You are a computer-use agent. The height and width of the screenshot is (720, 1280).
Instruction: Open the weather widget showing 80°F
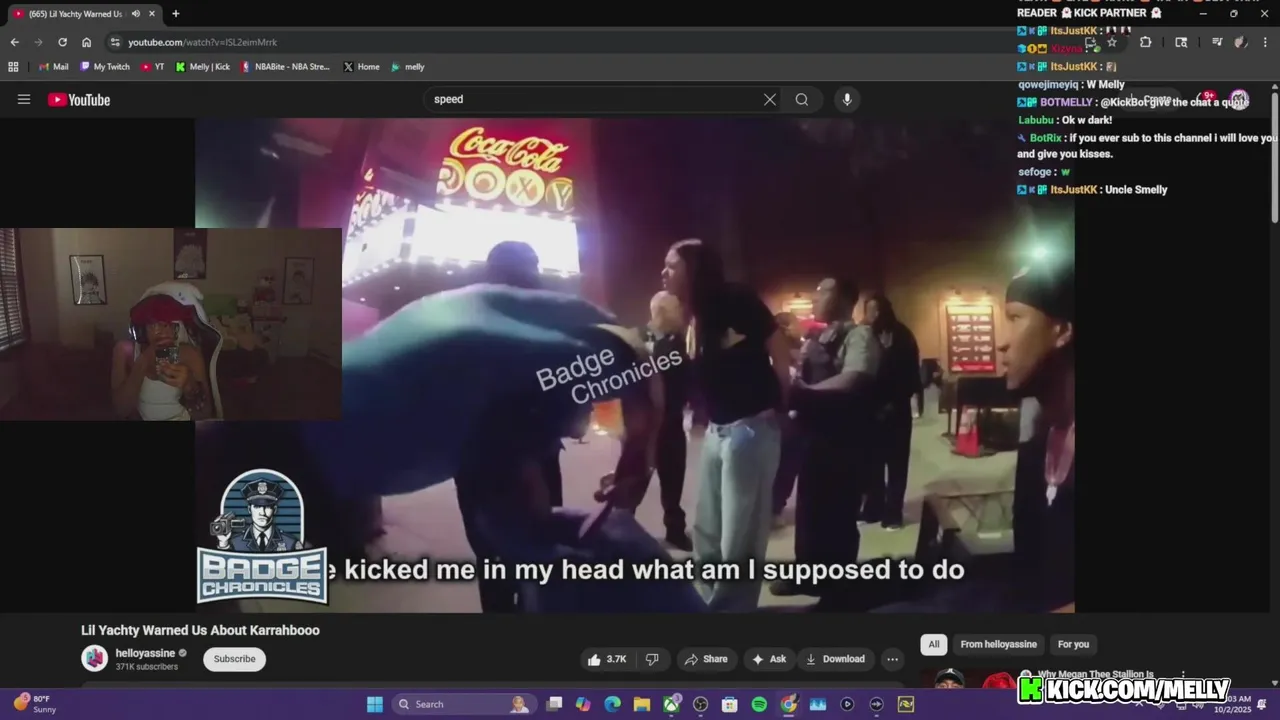coord(34,704)
